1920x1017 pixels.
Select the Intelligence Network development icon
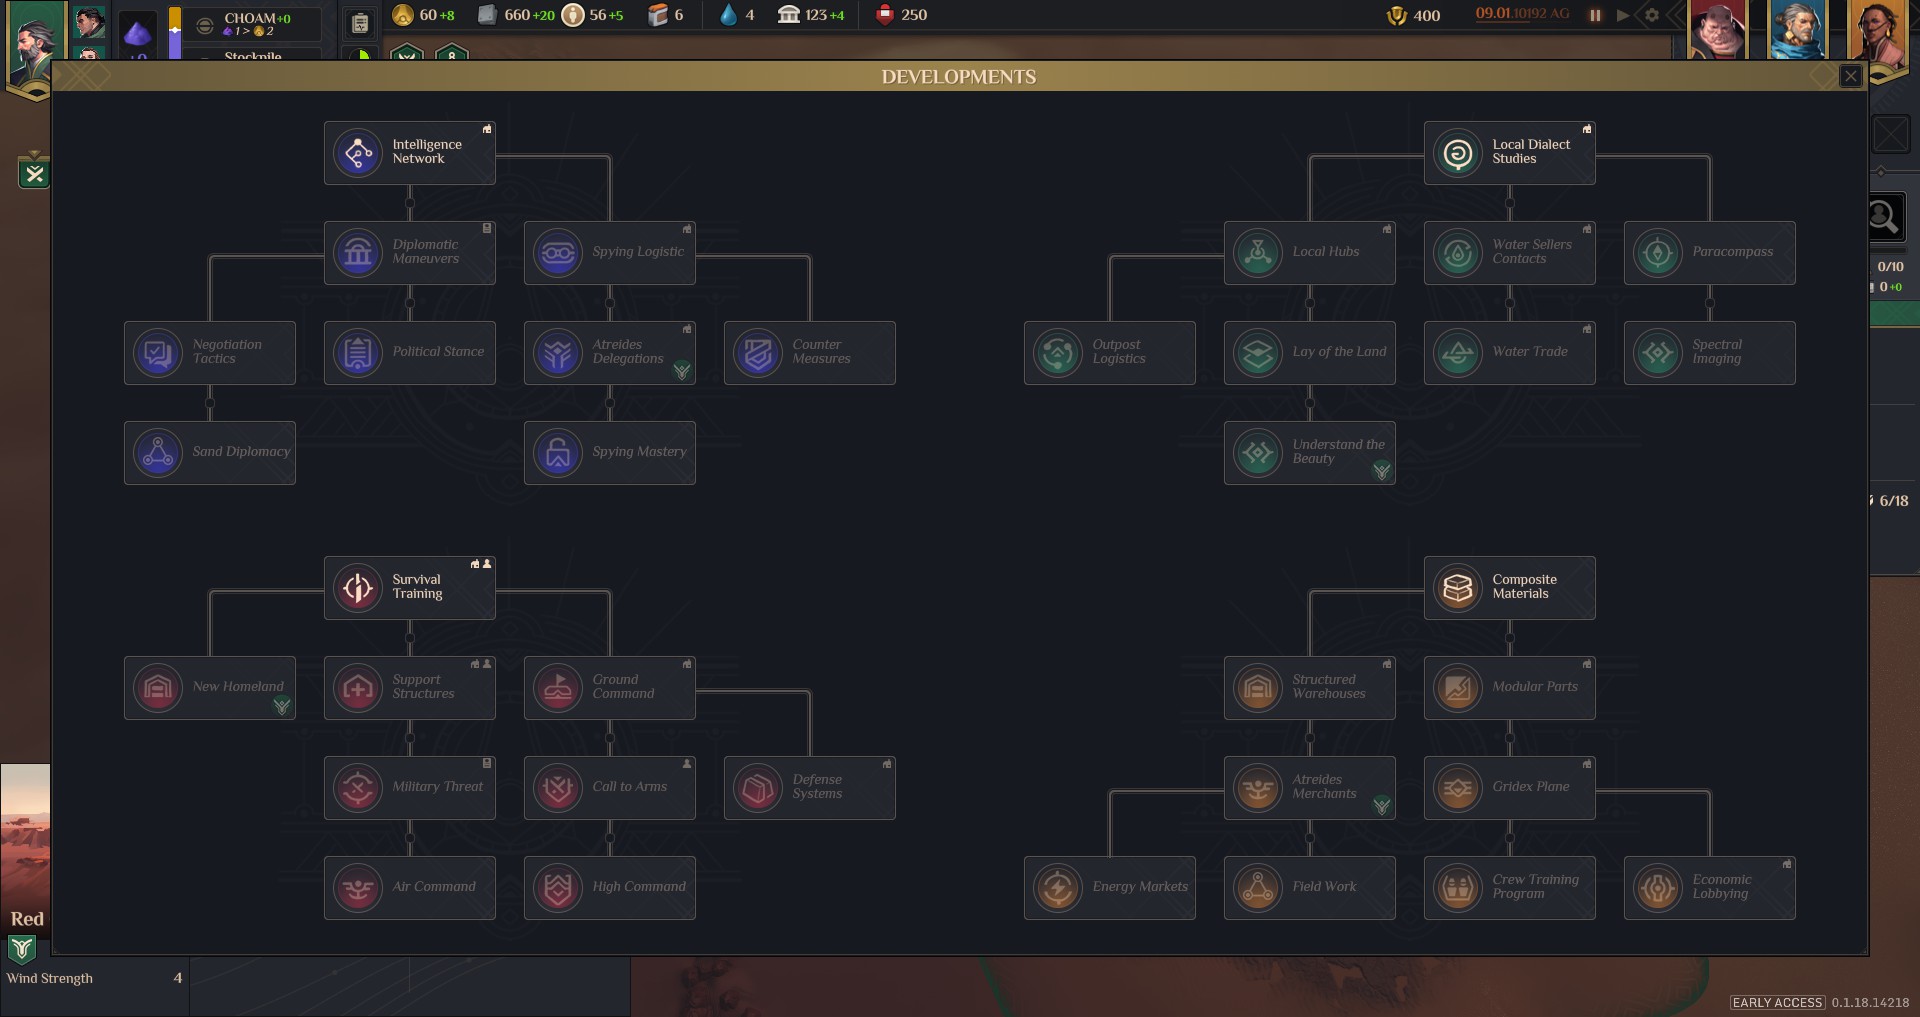[x=358, y=153]
